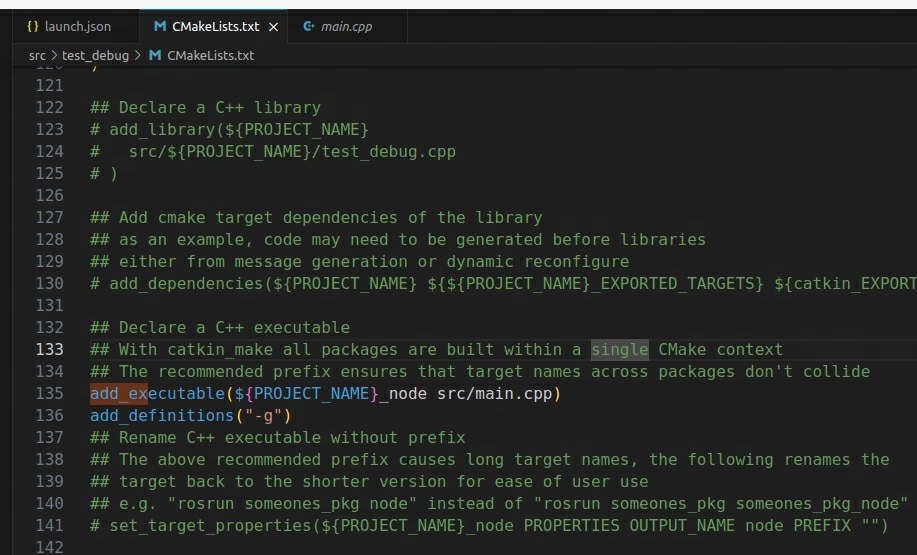The height and width of the screenshot is (555, 917).
Task: Expand breadcrumb chevron after 'src'
Action: click(x=54, y=56)
